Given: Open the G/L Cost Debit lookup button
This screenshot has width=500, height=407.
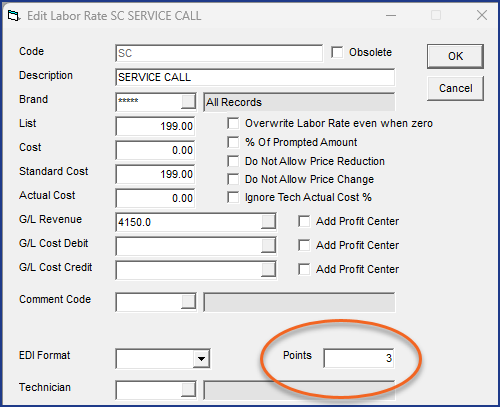Looking at the screenshot, I should pos(268,246).
